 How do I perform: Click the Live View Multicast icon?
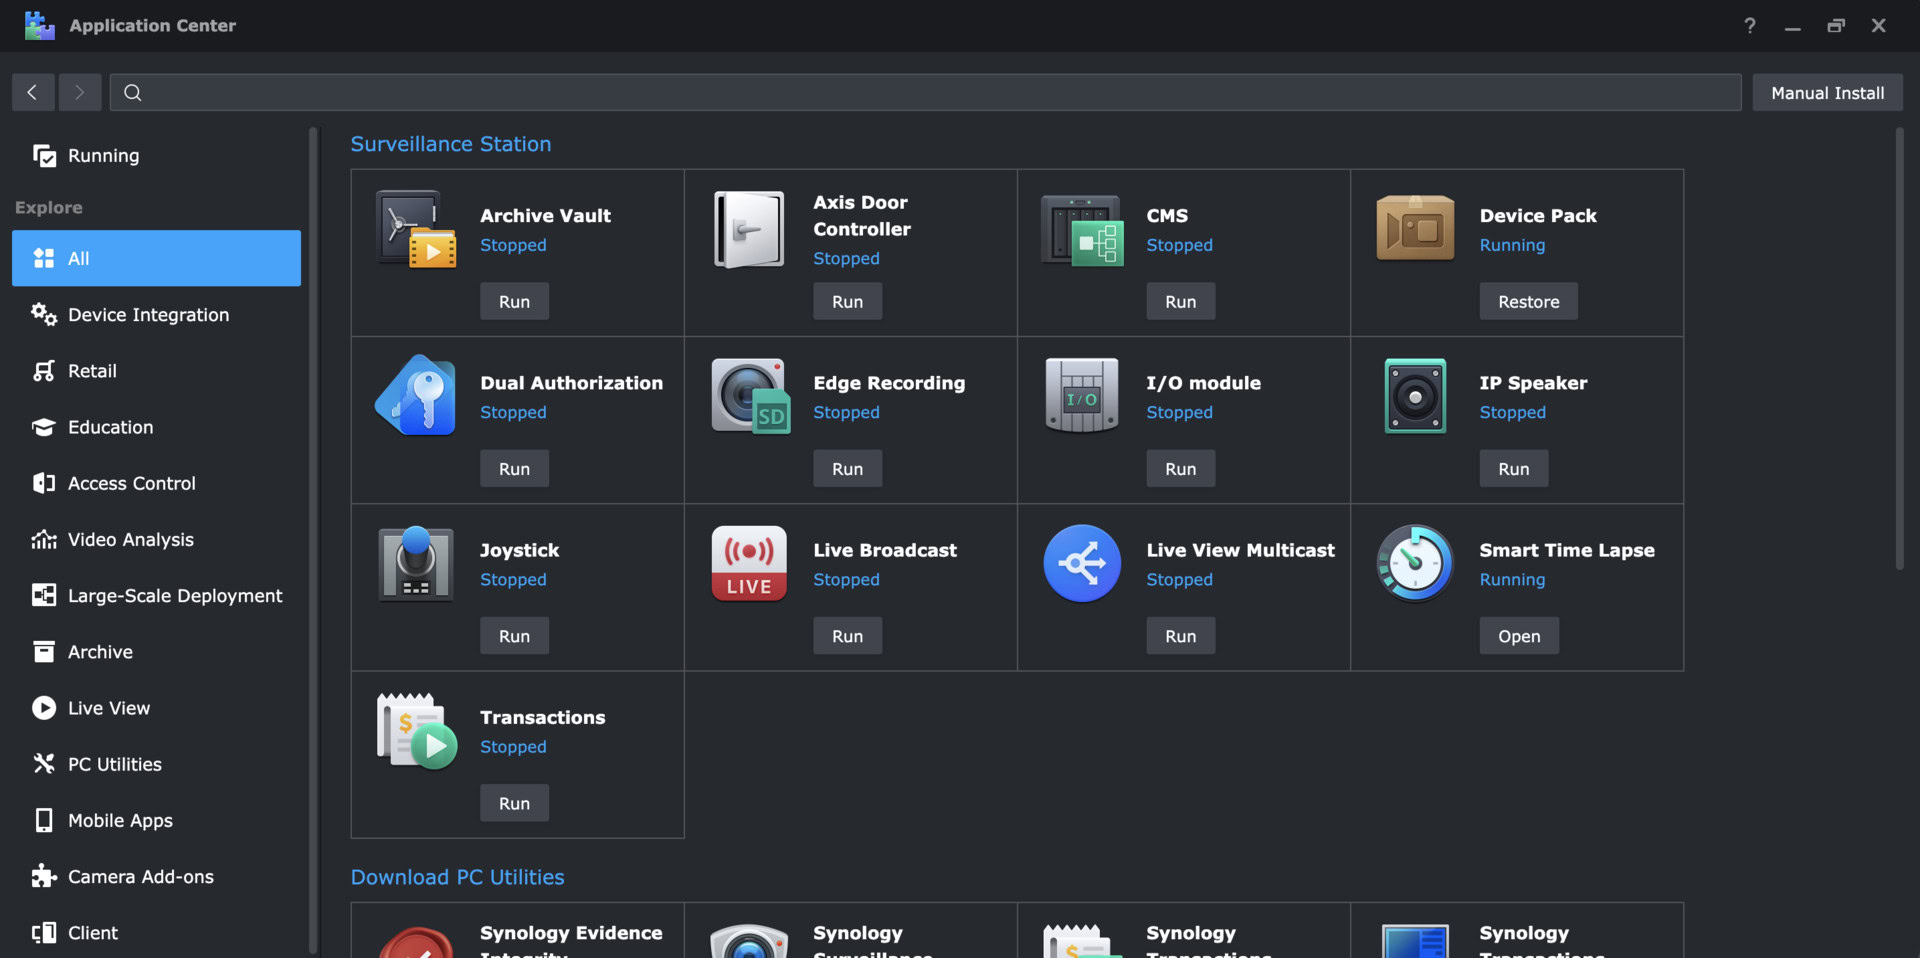1082,563
